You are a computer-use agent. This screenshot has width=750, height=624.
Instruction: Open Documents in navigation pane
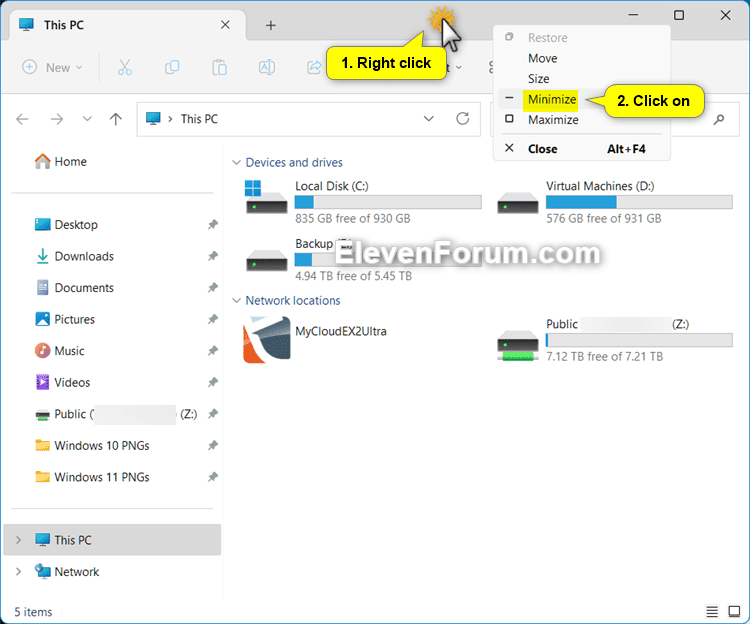click(x=75, y=287)
